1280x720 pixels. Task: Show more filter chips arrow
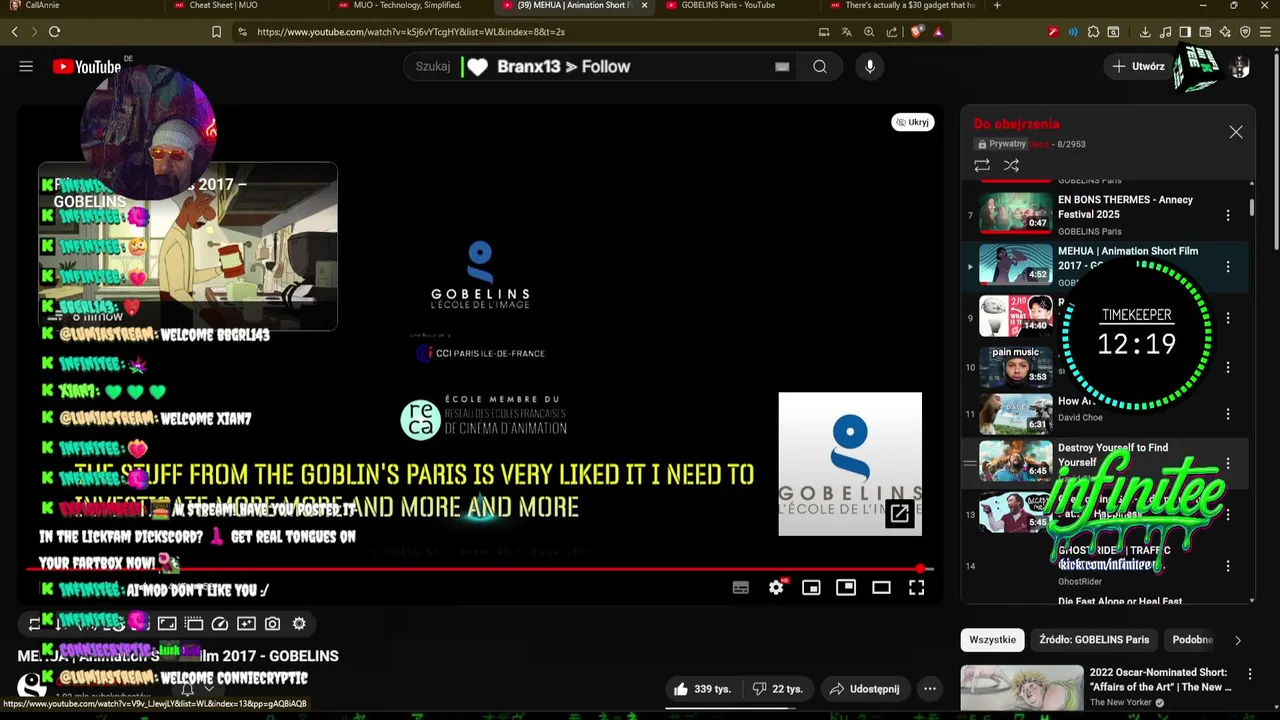pyautogui.click(x=1238, y=640)
